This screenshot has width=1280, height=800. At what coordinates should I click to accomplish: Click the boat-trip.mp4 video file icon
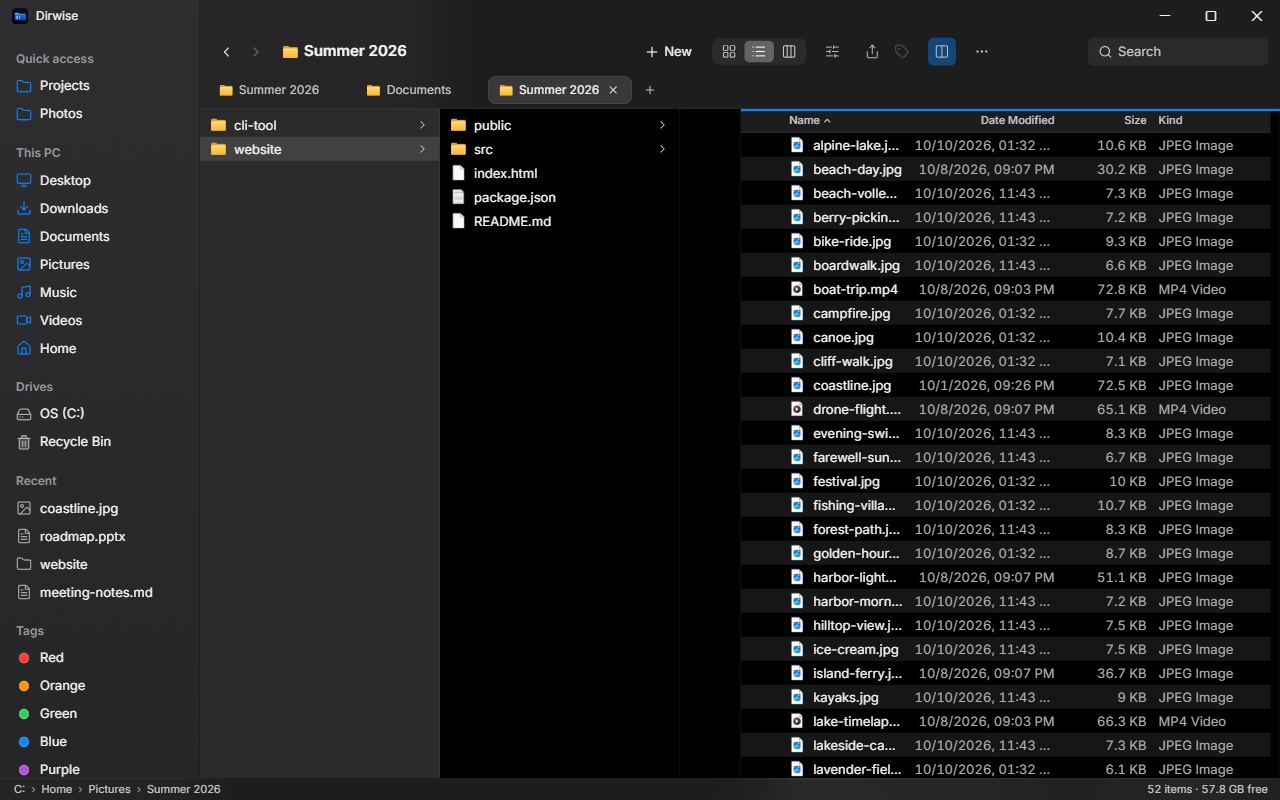[x=797, y=289]
